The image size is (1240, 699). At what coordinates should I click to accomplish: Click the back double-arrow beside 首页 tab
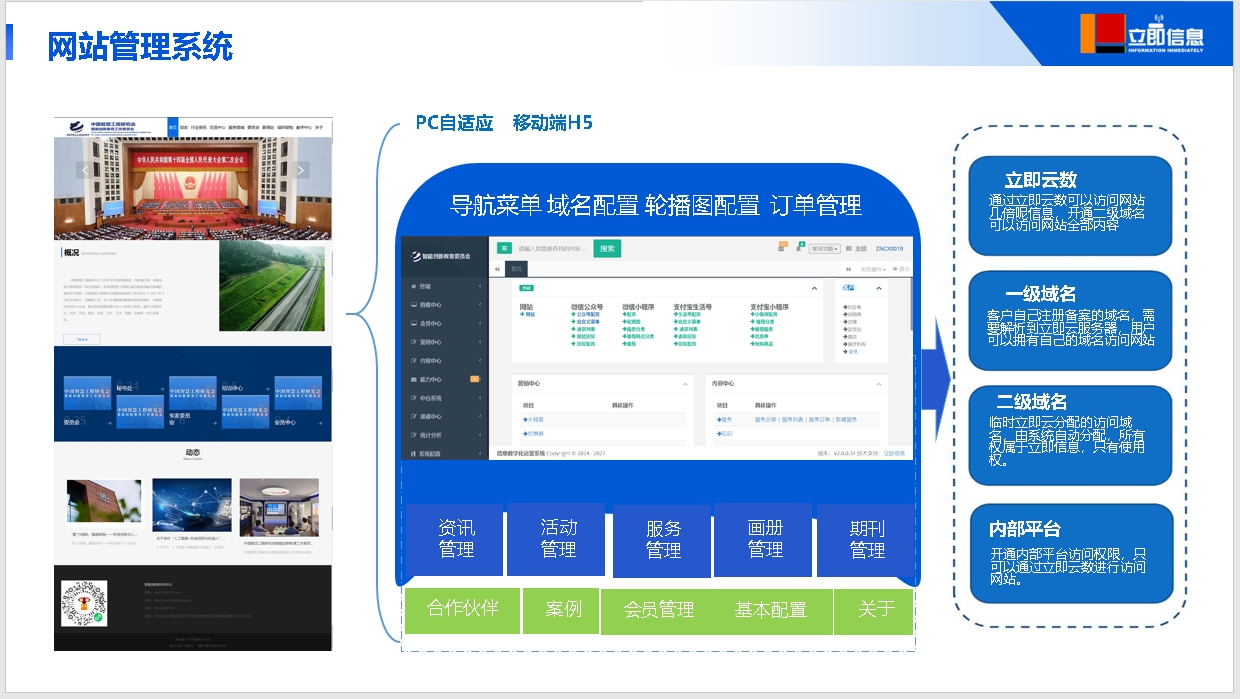(497, 269)
